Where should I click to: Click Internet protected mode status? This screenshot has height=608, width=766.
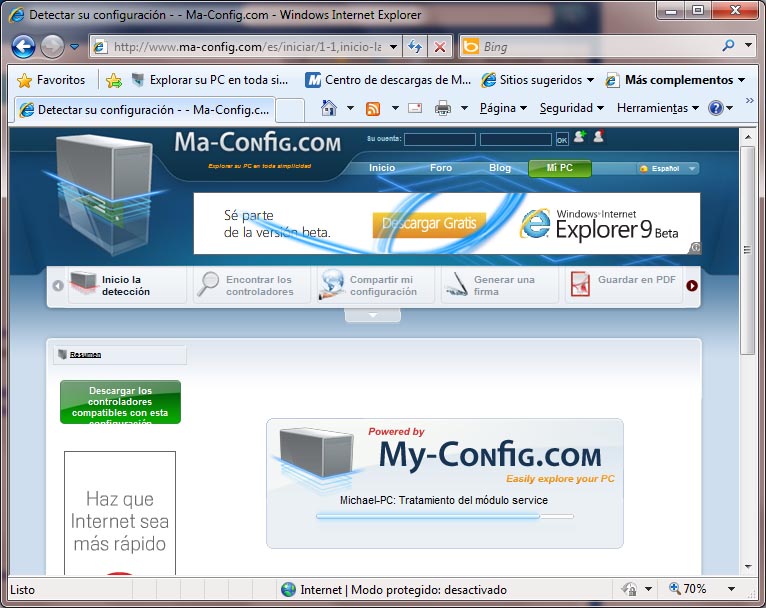click(x=394, y=590)
